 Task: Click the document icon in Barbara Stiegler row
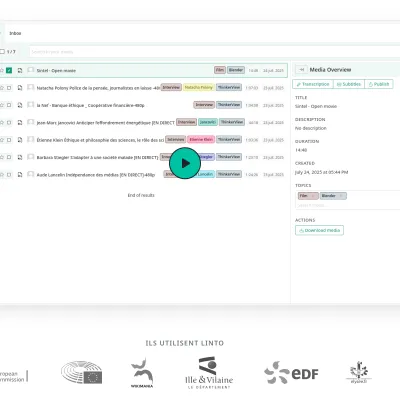20,157
